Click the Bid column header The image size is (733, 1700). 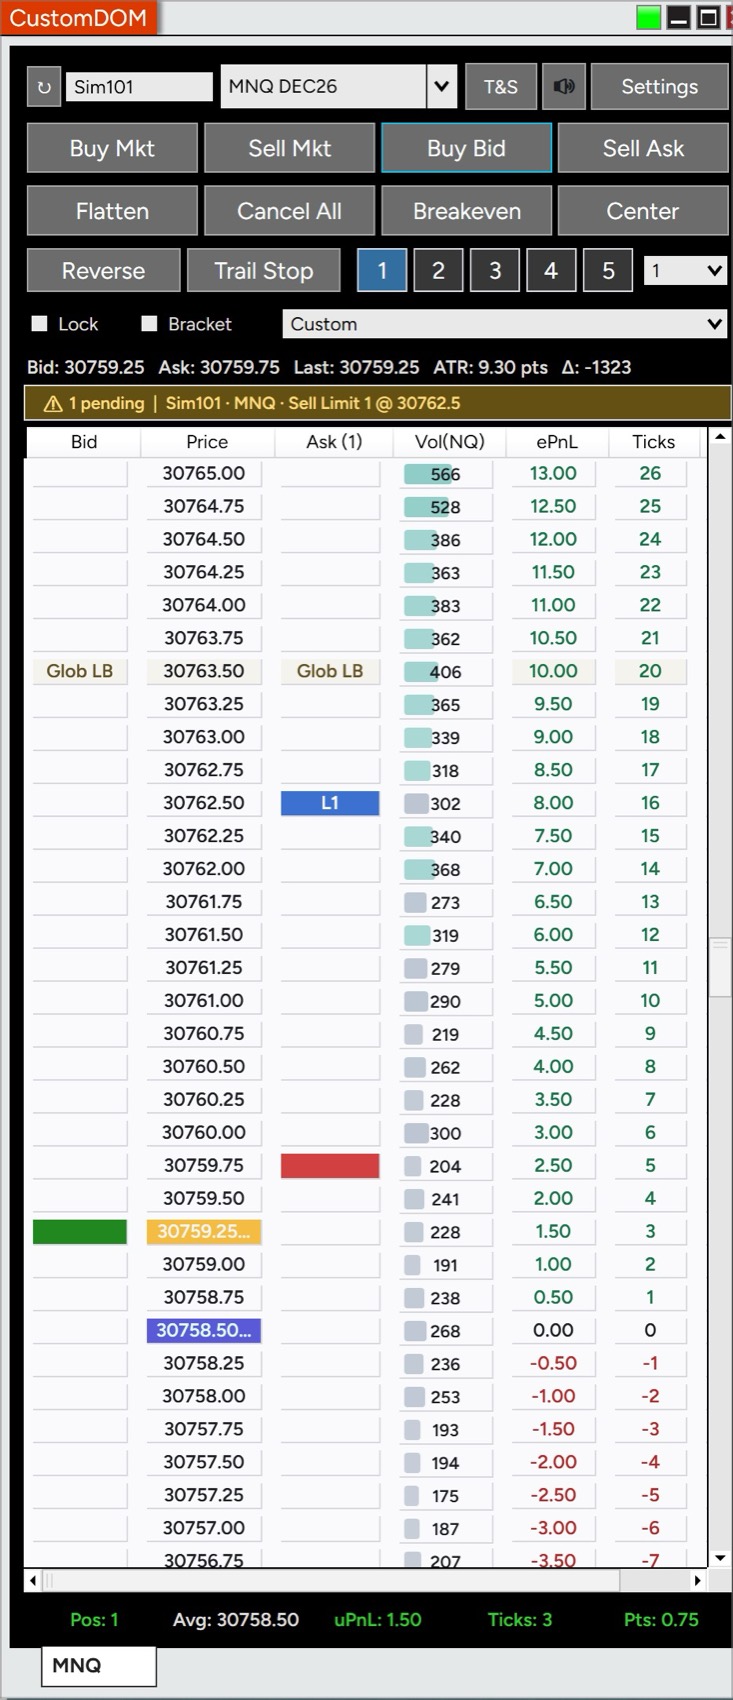pyautogui.click(x=84, y=442)
